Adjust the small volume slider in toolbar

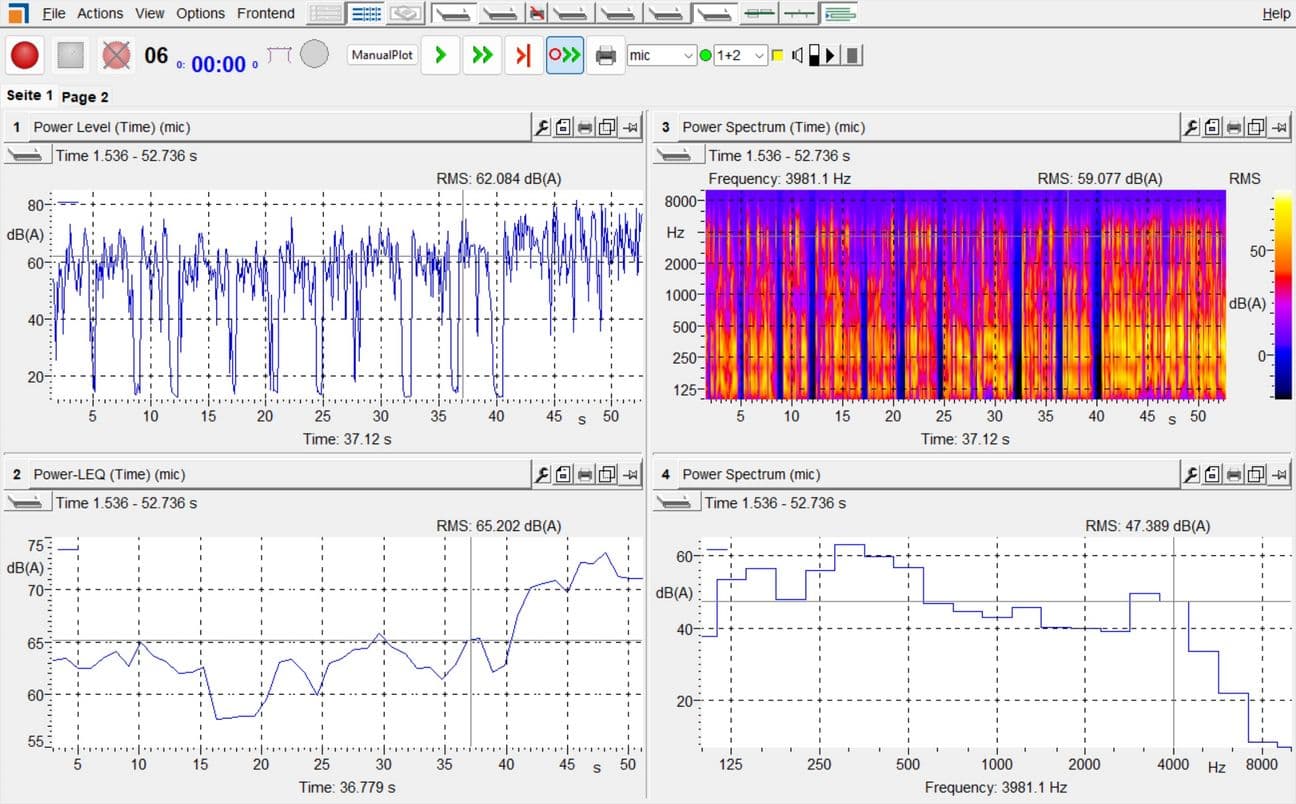814,56
